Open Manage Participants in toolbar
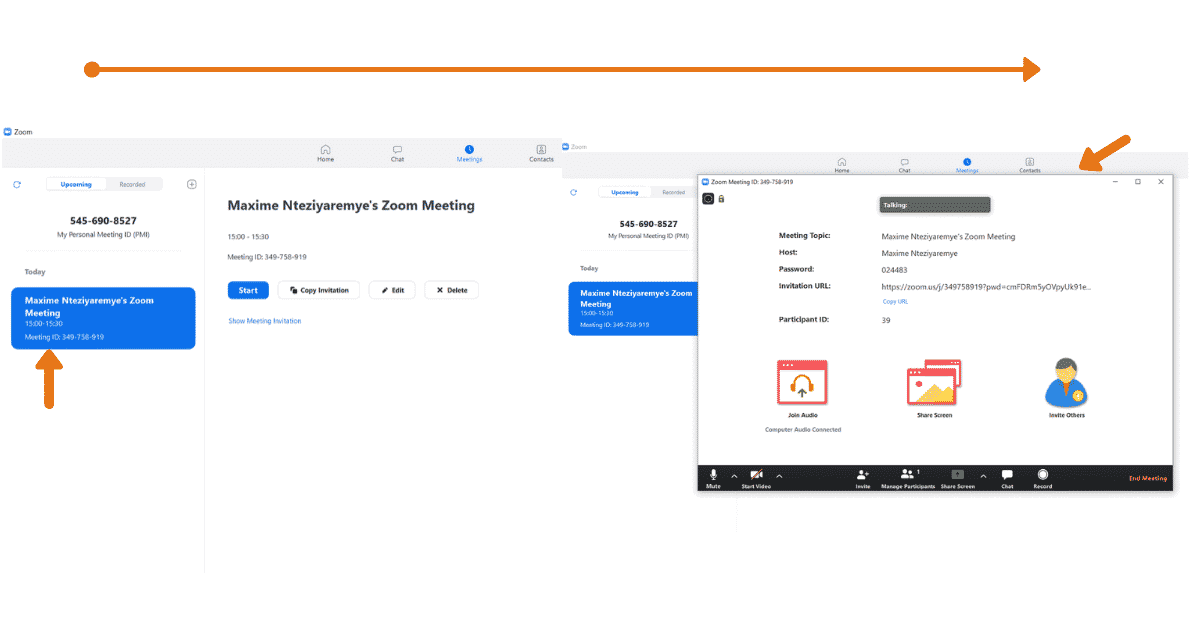Screen dimensions: 1200x628 (x=908, y=478)
